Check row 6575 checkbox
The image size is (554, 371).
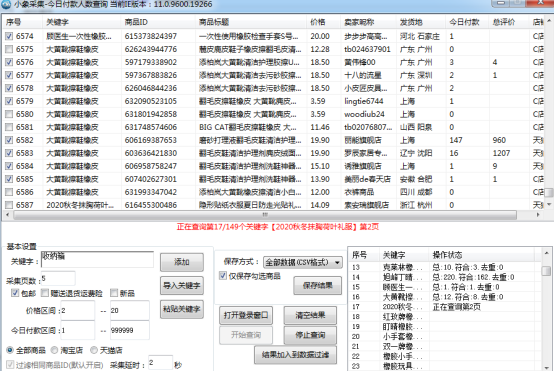pyautogui.click(x=9, y=49)
